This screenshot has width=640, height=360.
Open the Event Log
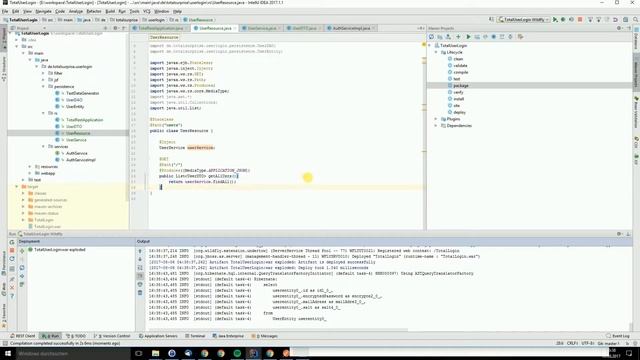(x=618, y=336)
